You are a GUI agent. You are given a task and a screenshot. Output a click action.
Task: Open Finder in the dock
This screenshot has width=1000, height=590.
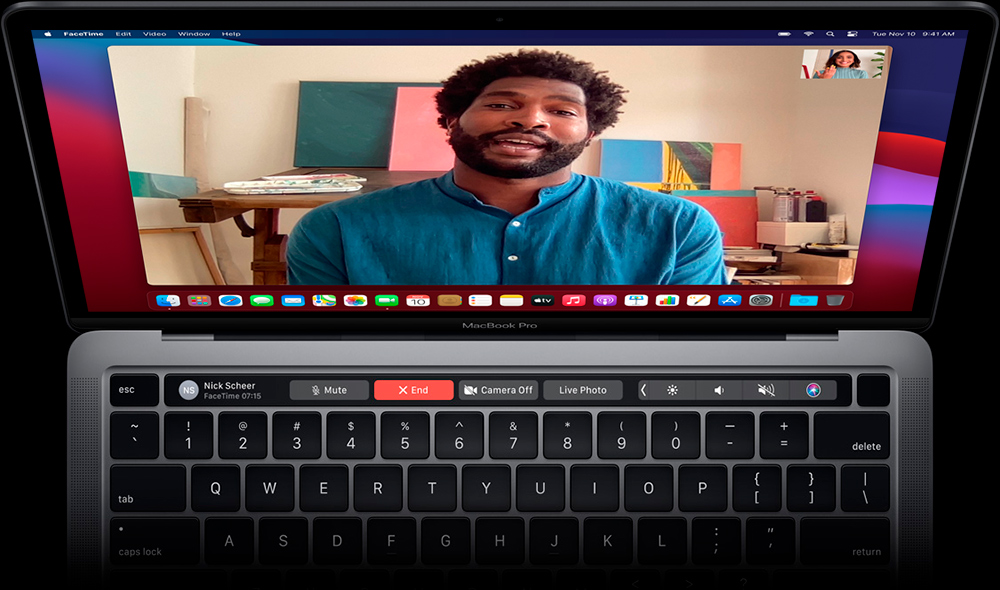point(169,300)
